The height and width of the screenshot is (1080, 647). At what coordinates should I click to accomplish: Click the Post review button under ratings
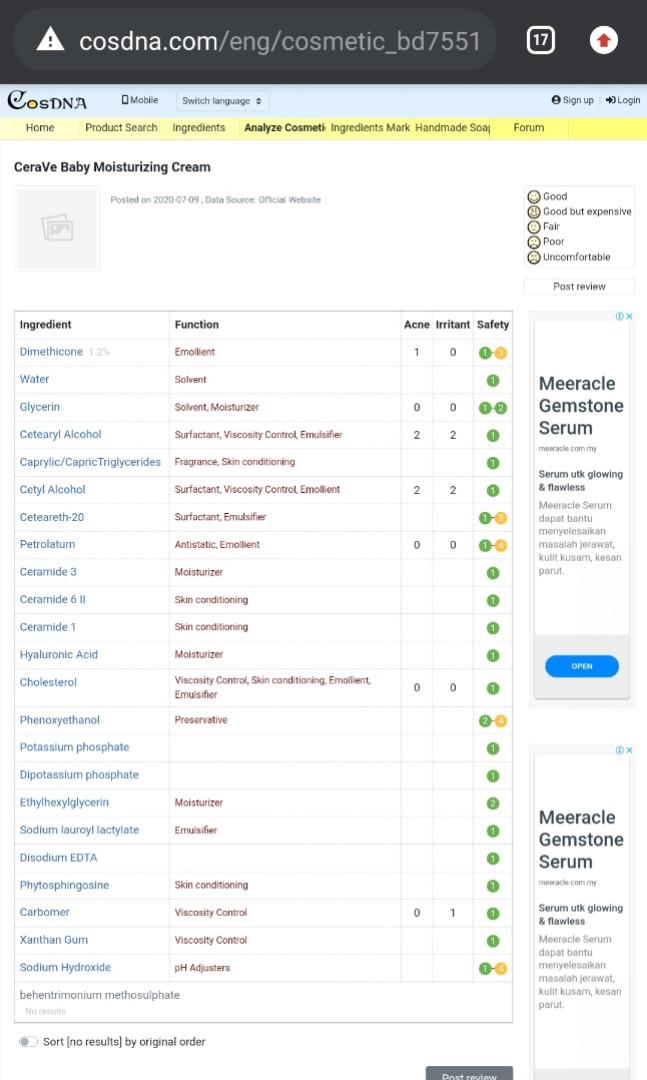pos(579,286)
